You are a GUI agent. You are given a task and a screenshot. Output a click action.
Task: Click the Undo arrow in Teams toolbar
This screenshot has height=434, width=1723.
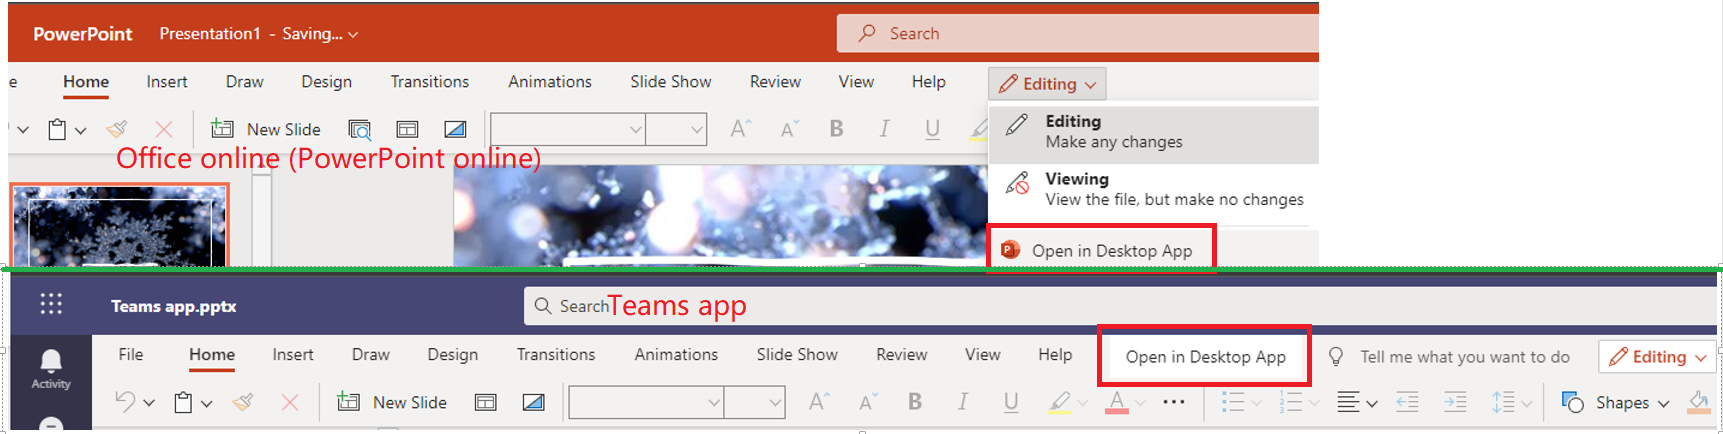tap(125, 402)
